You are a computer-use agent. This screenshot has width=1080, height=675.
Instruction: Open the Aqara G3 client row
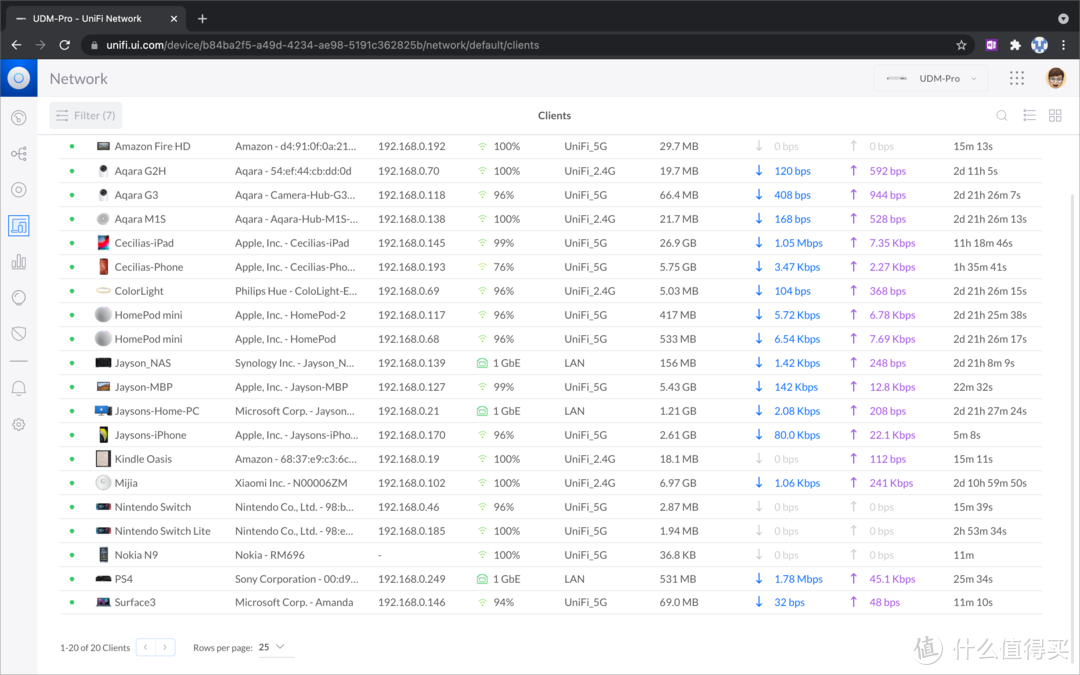pyautogui.click(x=550, y=195)
